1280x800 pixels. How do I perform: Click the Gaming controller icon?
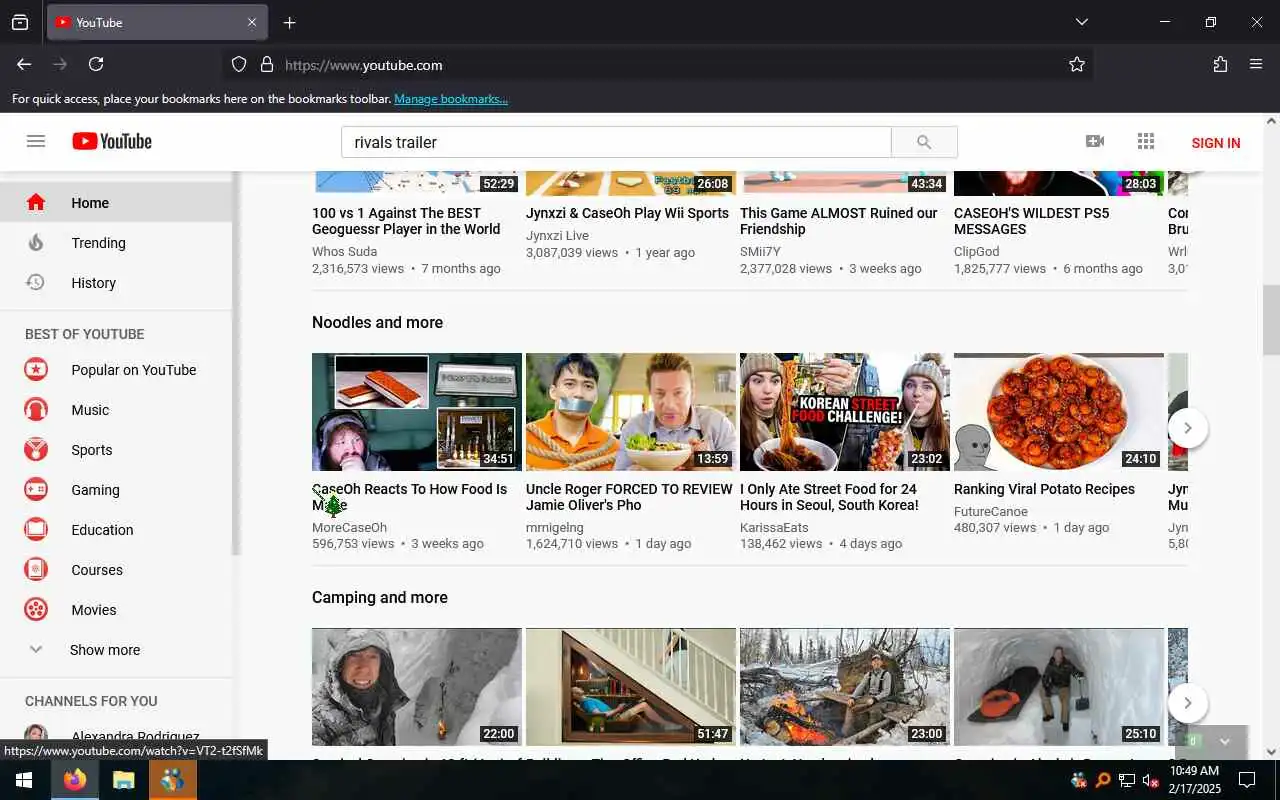(x=36, y=490)
